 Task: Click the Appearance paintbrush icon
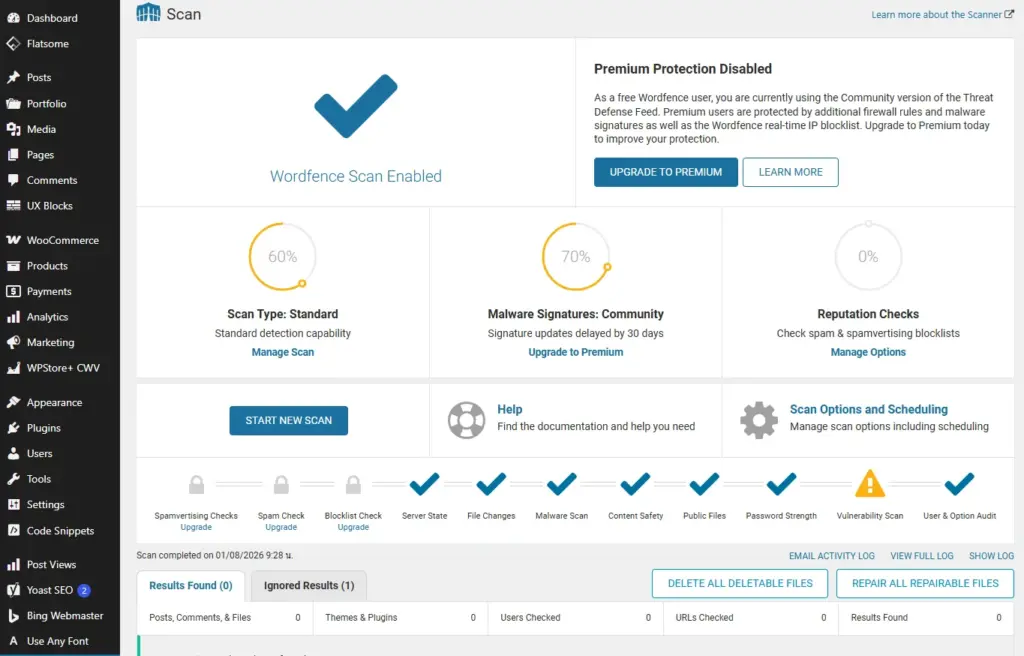pos(13,402)
